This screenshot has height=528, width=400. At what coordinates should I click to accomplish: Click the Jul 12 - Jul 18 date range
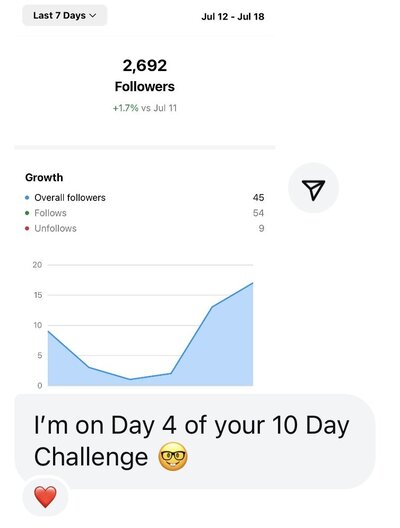(233, 16)
